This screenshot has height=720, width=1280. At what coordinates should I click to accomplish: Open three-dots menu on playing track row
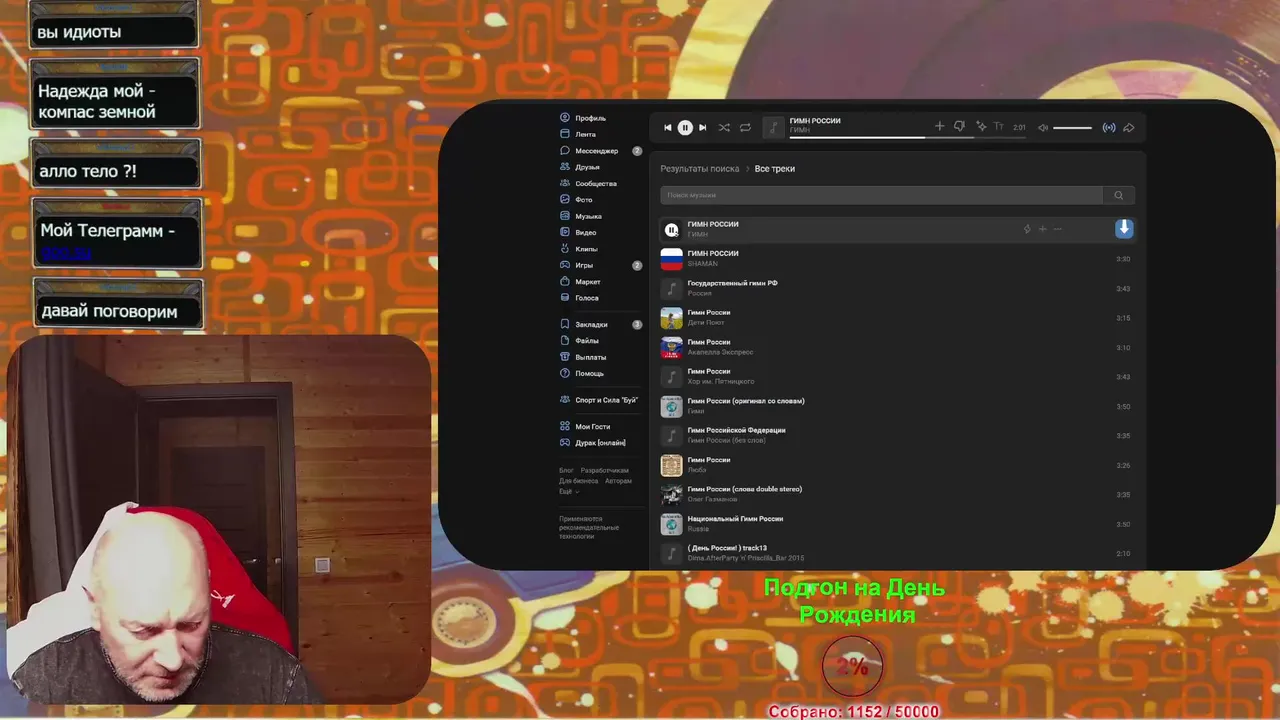tap(1058, 229)
